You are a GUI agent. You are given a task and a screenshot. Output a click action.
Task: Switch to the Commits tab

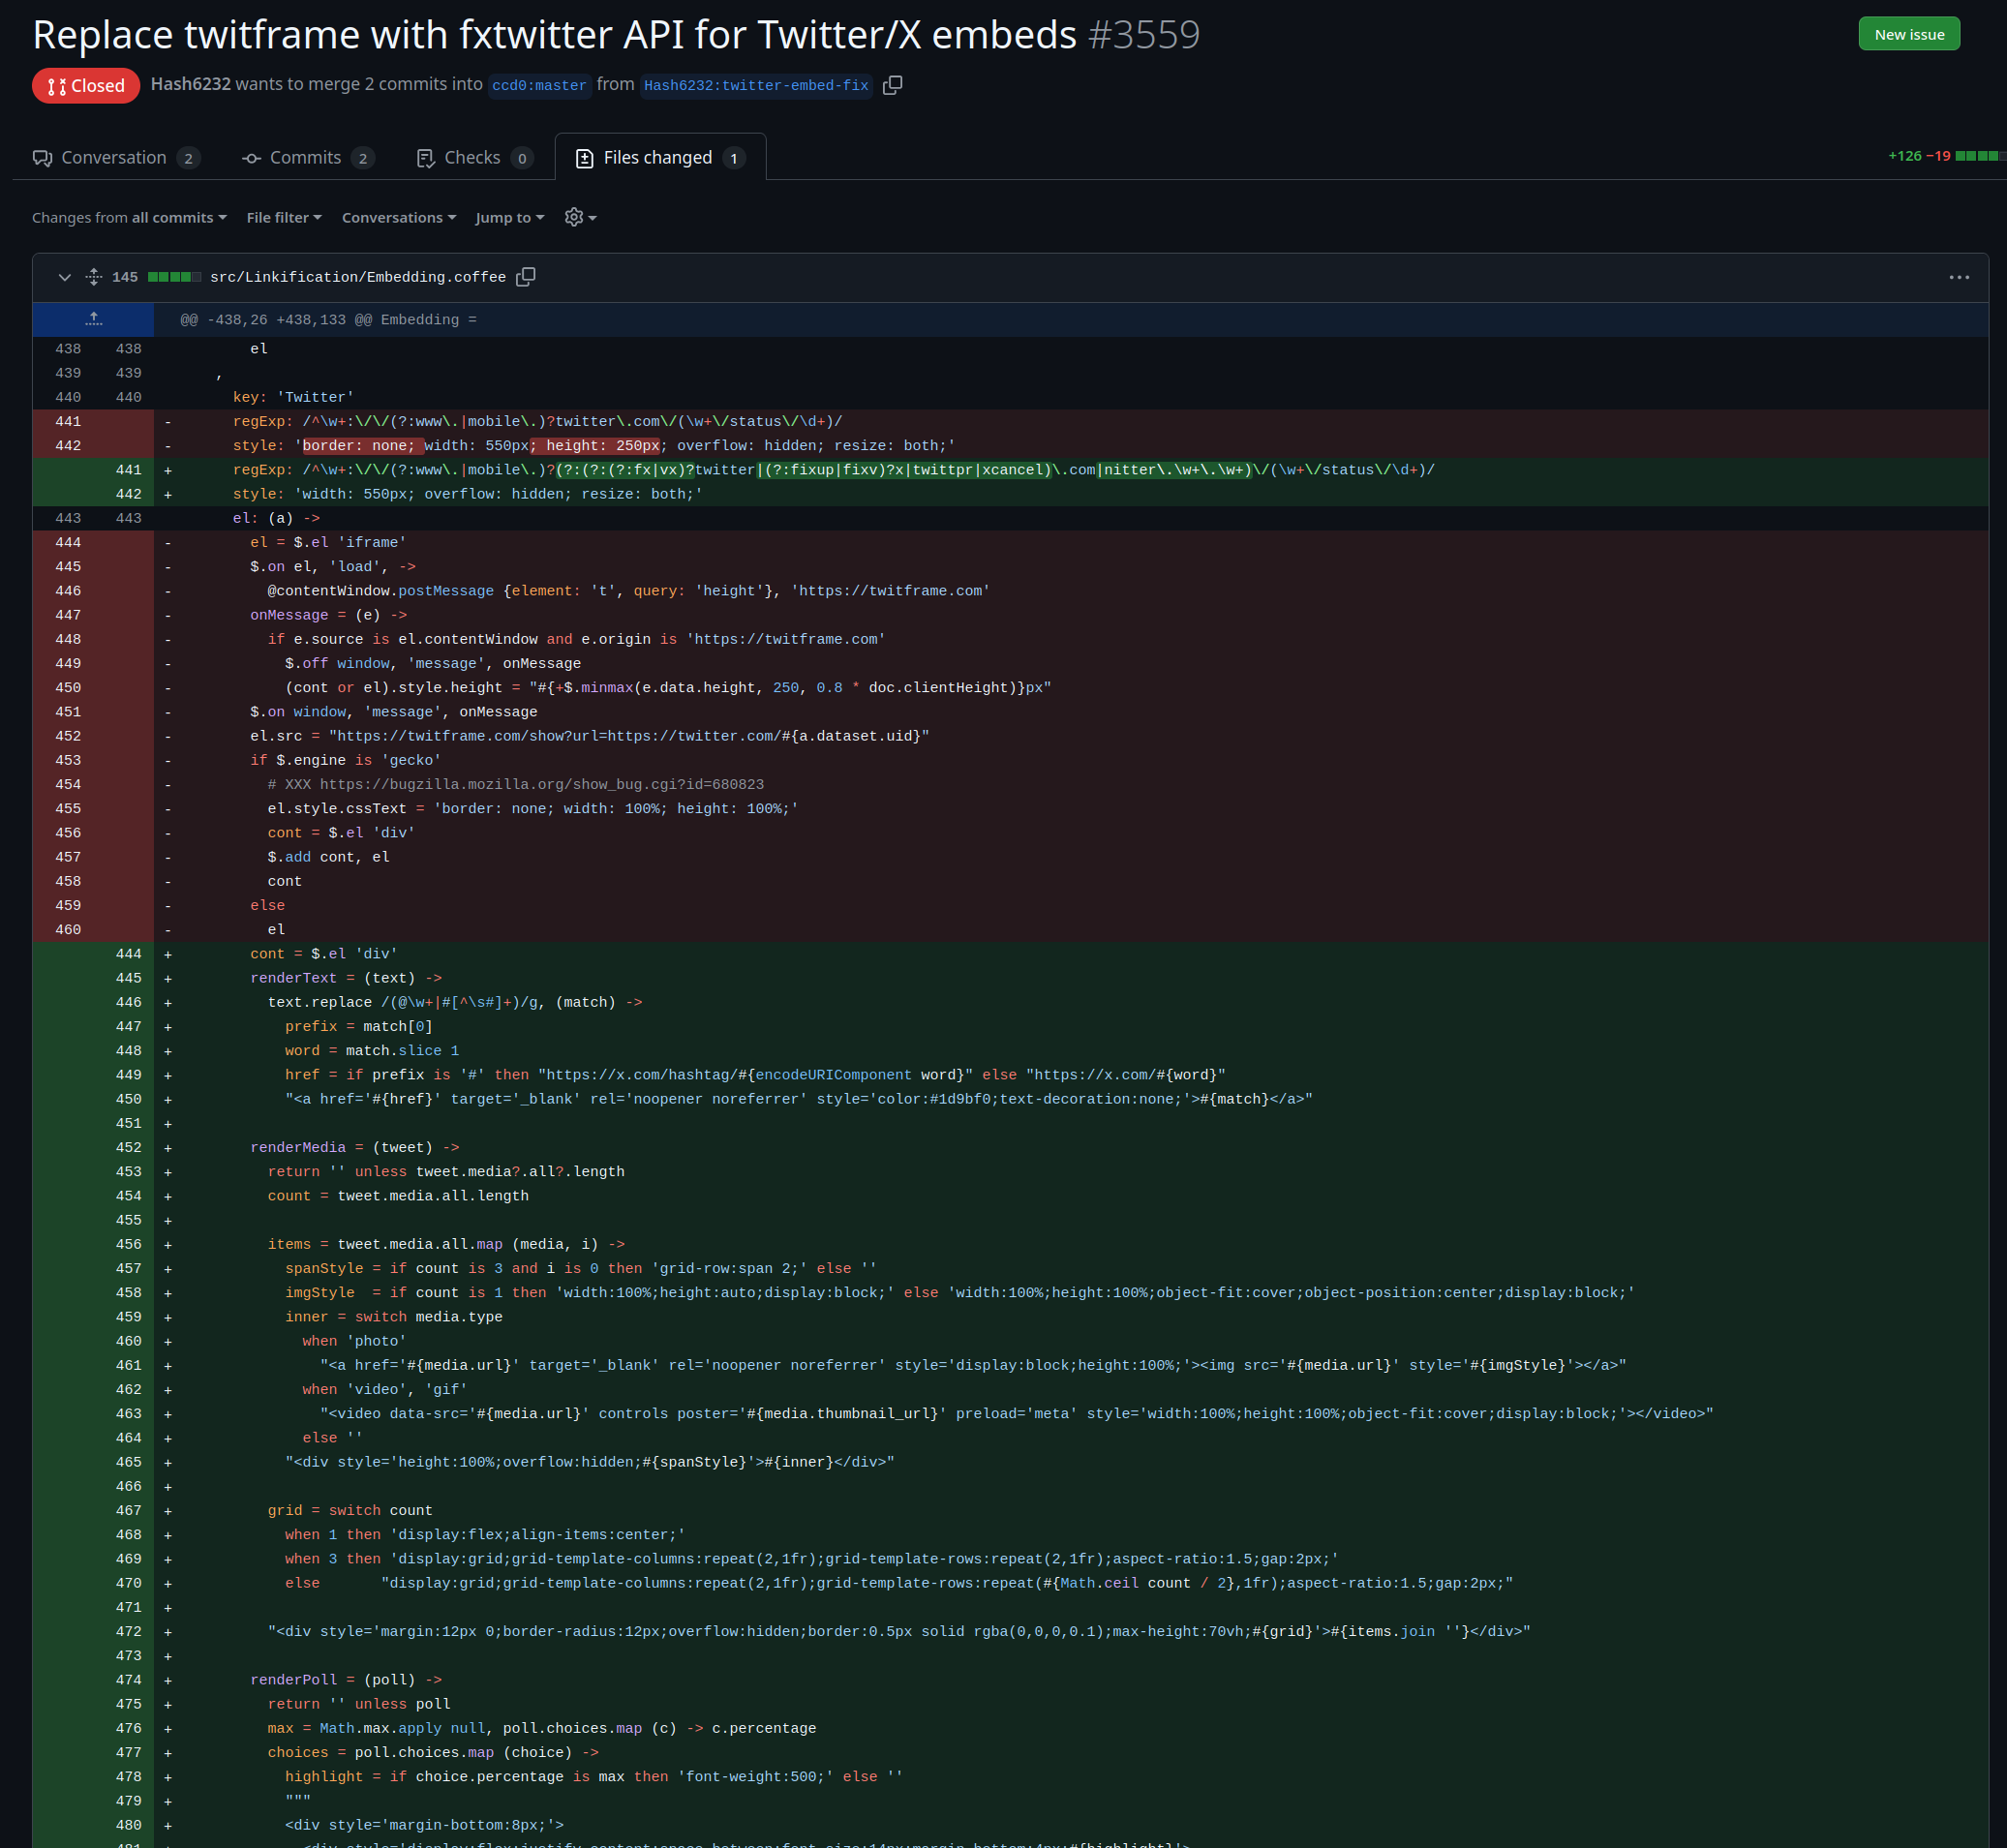[x=308, y=157]
